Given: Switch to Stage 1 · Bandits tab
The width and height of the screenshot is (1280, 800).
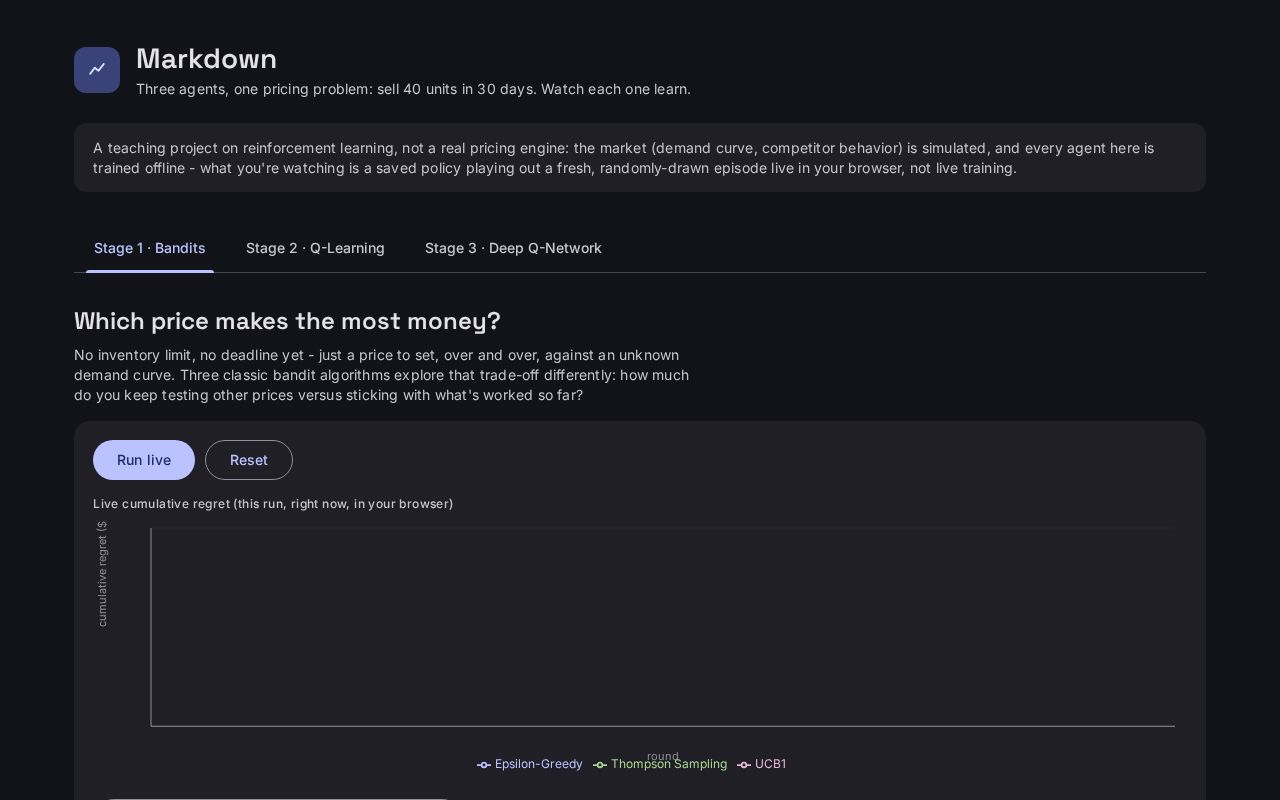Looking at the screenshot, I should click(150, 248).
